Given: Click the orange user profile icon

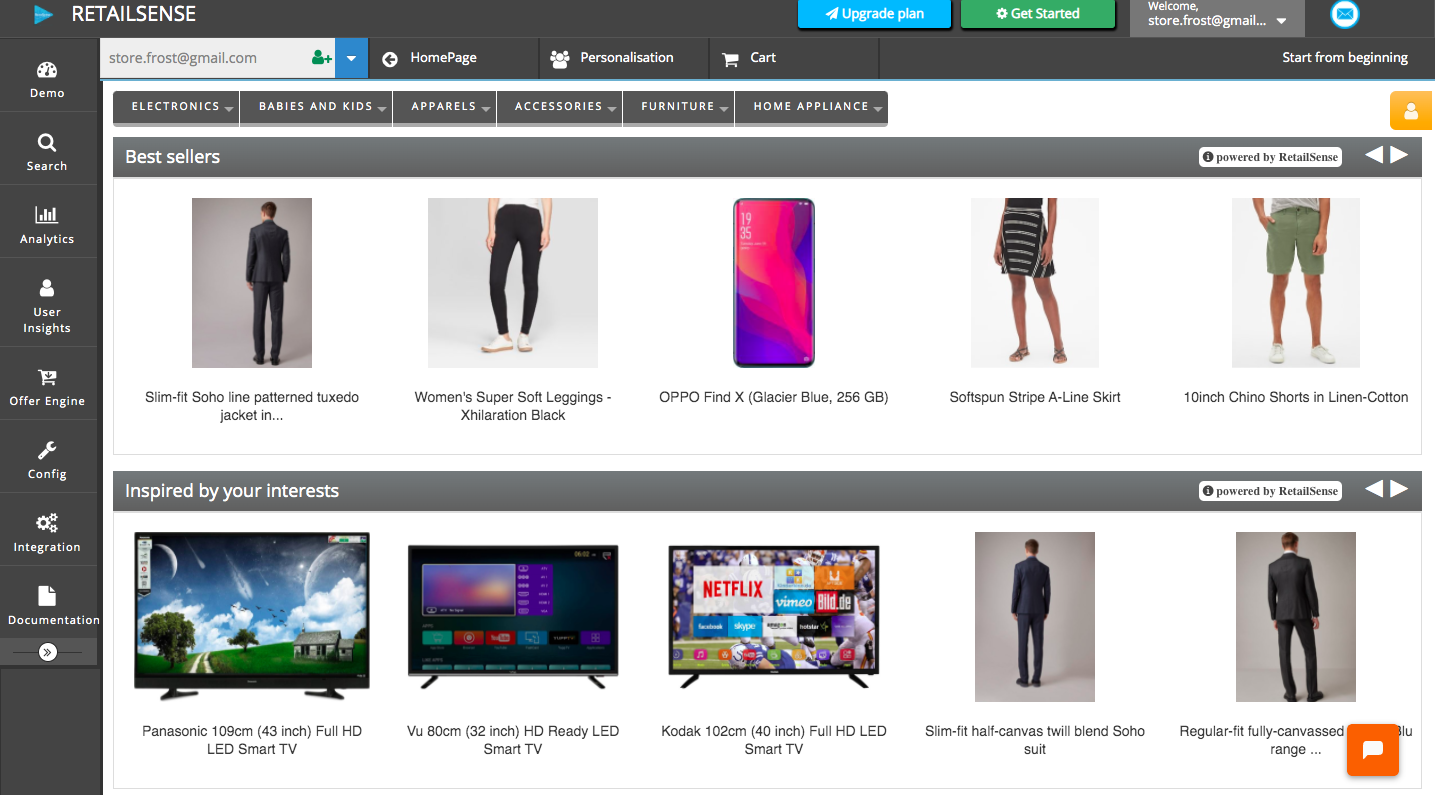Looking at the screenshot, I should [x=1410, y=110].
